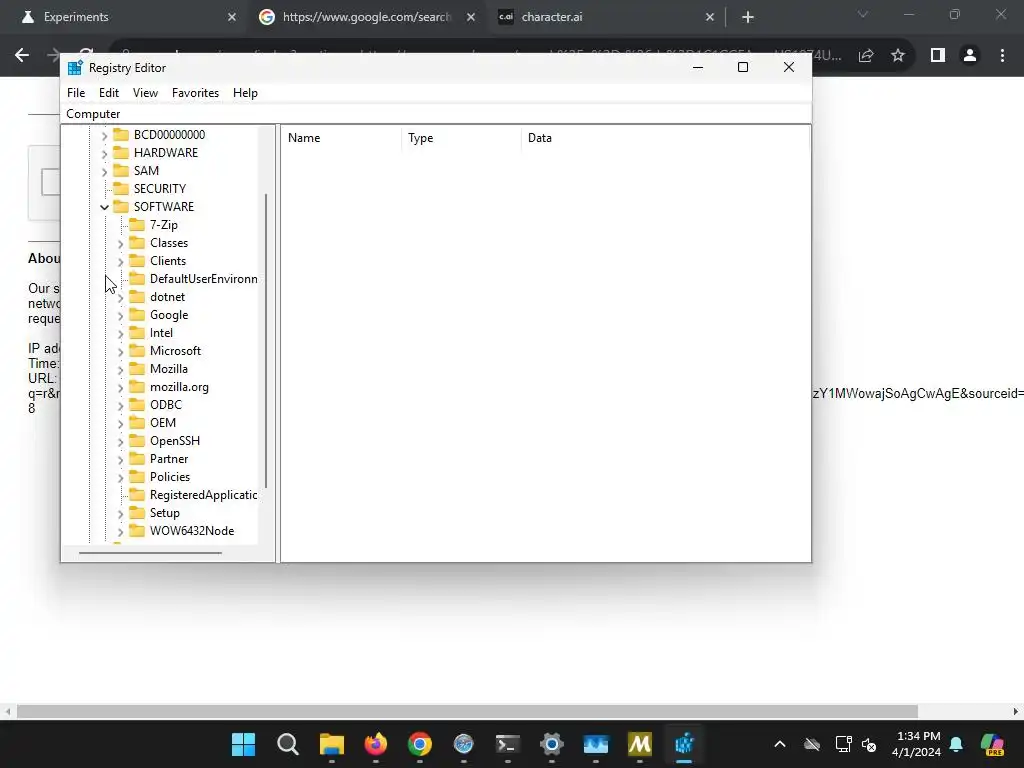This screenshot has height=768, width=1024.
Task: Open the Edit menu in Registry Editor
Action: point(108,93)
